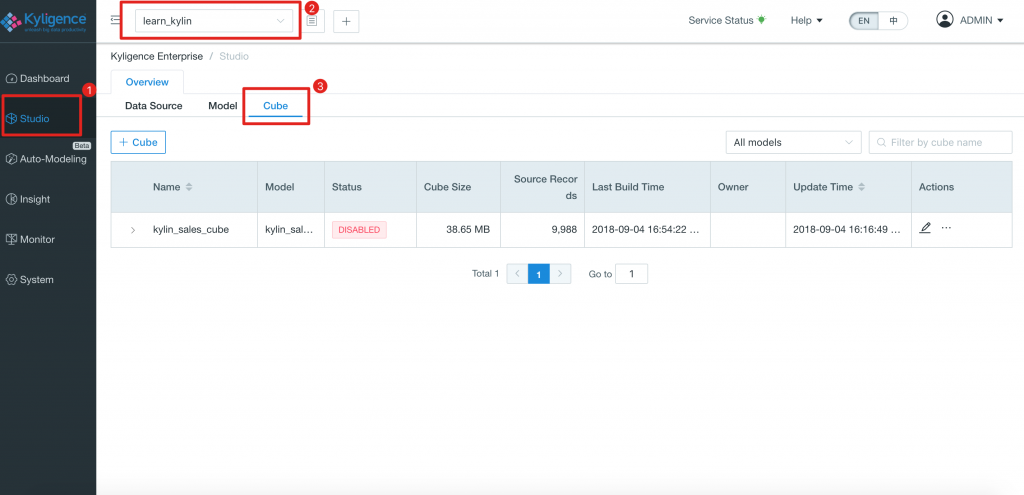Click page number 1 button
The height and width of the screenshot is (495, 1024).
[x=538, y=274]
